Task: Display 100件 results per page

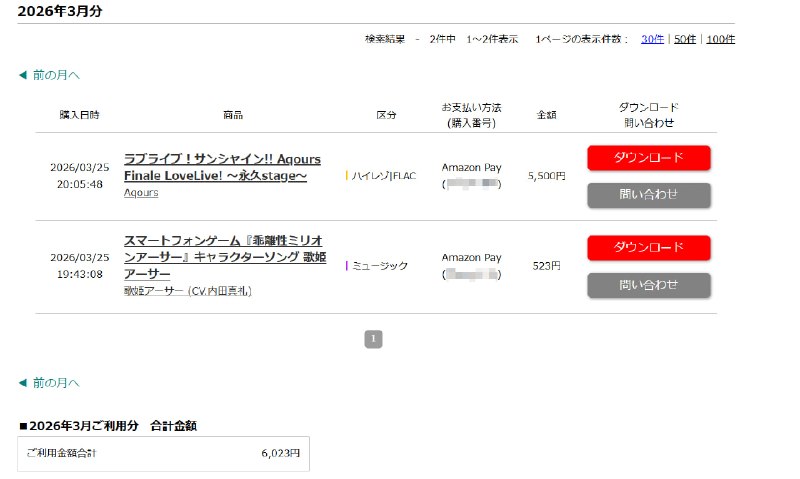Action: point(720,39)
